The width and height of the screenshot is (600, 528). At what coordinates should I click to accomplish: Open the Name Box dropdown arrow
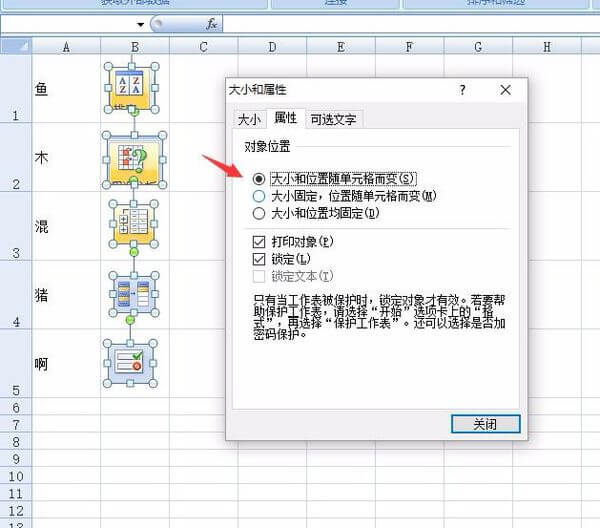(x=140, y=23)
